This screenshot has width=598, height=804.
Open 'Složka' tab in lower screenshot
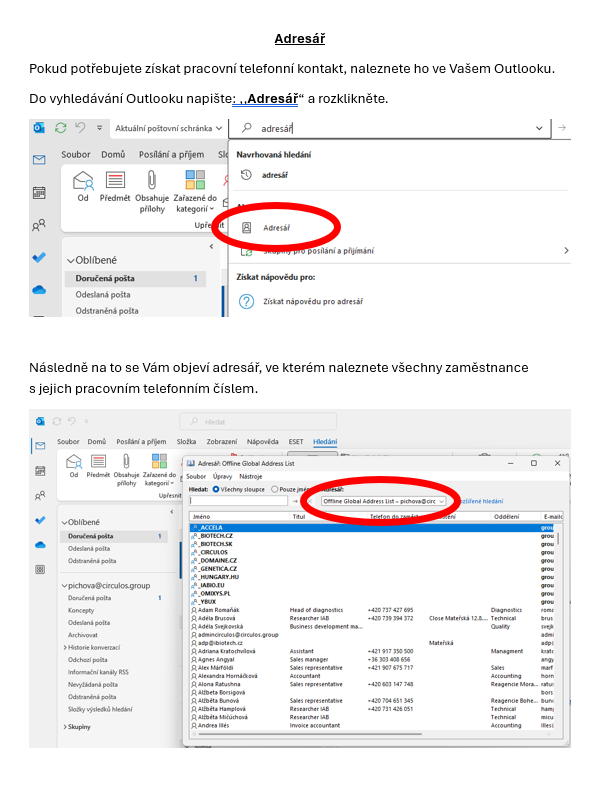(x=187, y=441)
